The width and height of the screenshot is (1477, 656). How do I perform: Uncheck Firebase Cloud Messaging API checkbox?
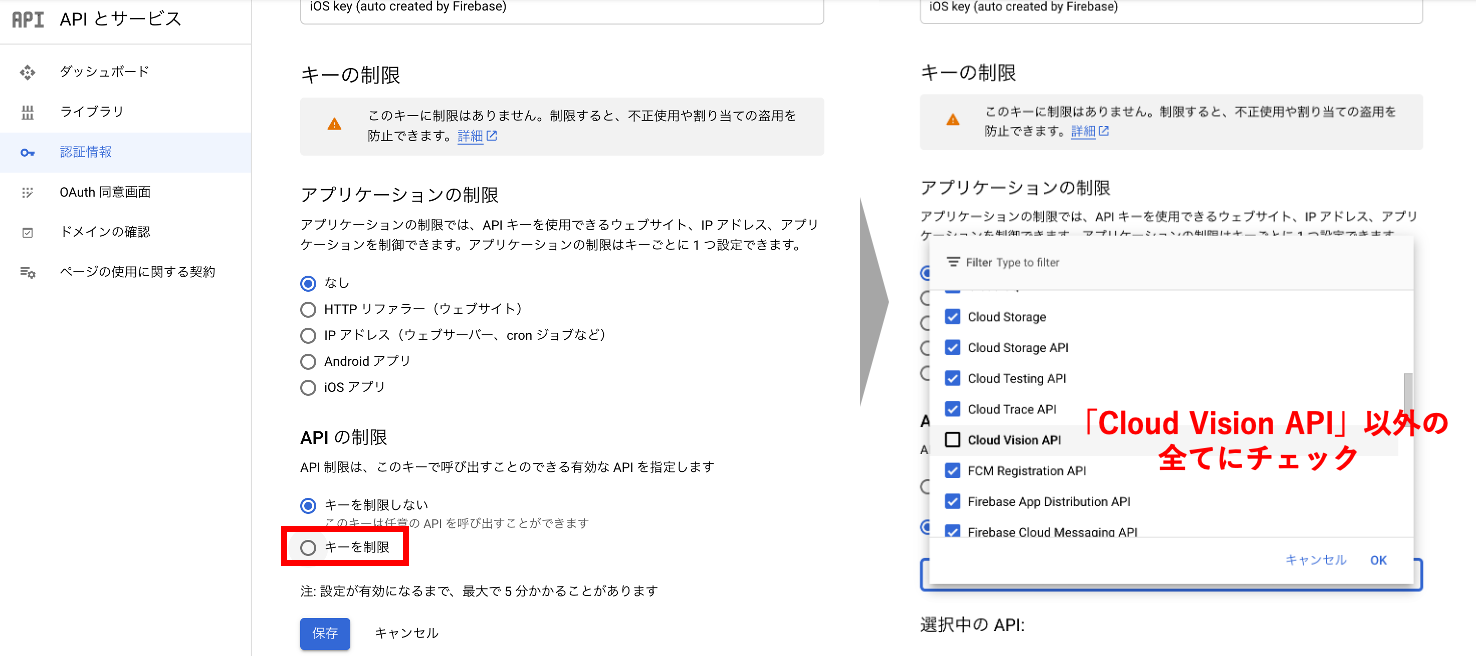952,532
